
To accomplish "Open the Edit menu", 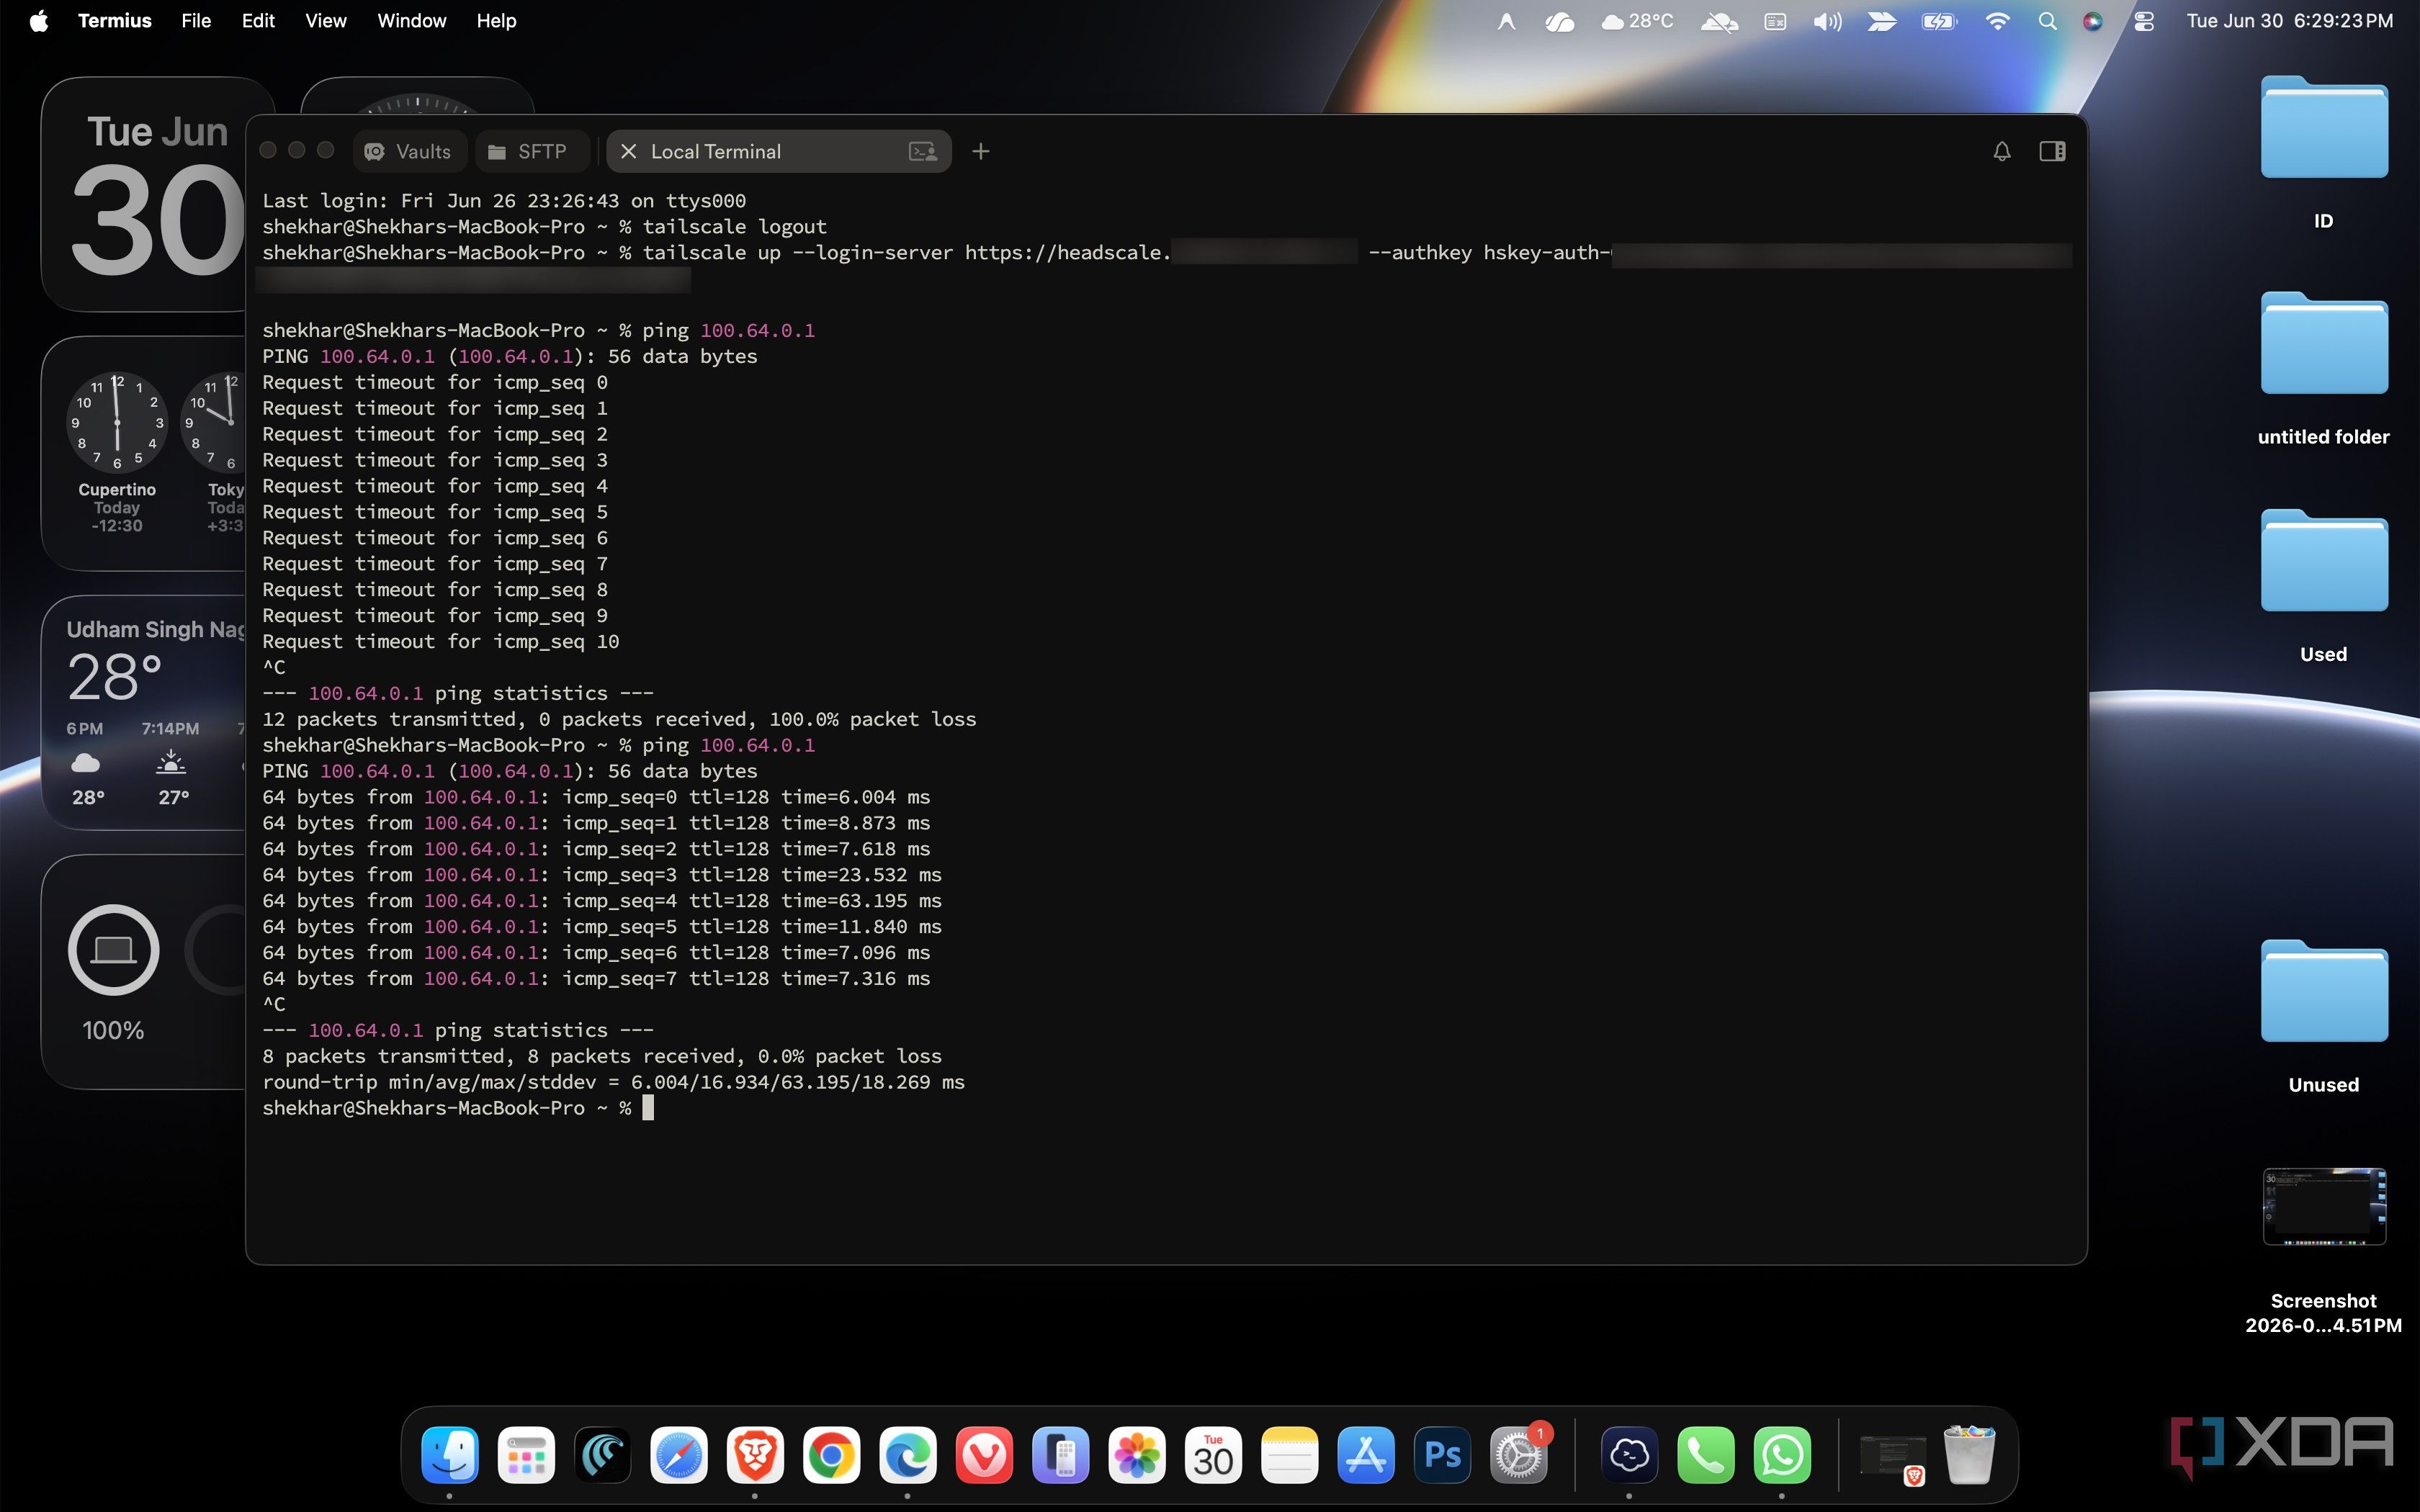I will pos(258,20).
